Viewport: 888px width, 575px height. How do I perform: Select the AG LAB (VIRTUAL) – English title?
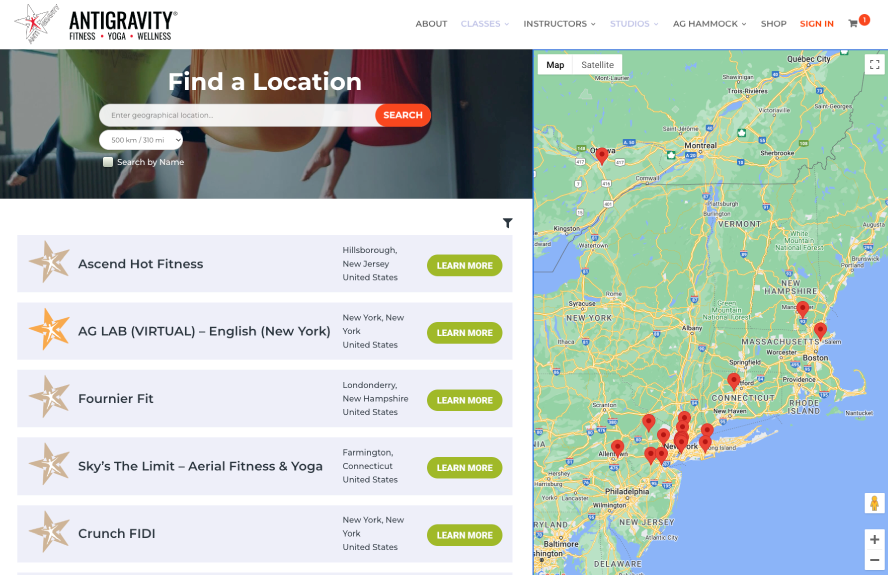pos(204,331)
